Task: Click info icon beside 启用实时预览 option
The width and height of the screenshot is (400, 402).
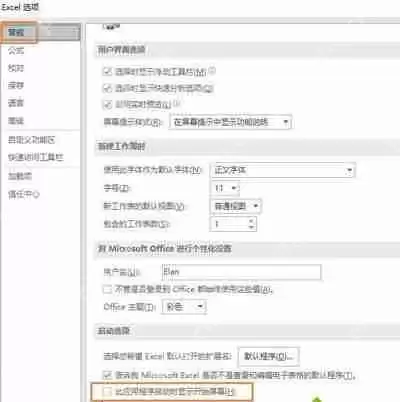Action: [x=177, y=104]
